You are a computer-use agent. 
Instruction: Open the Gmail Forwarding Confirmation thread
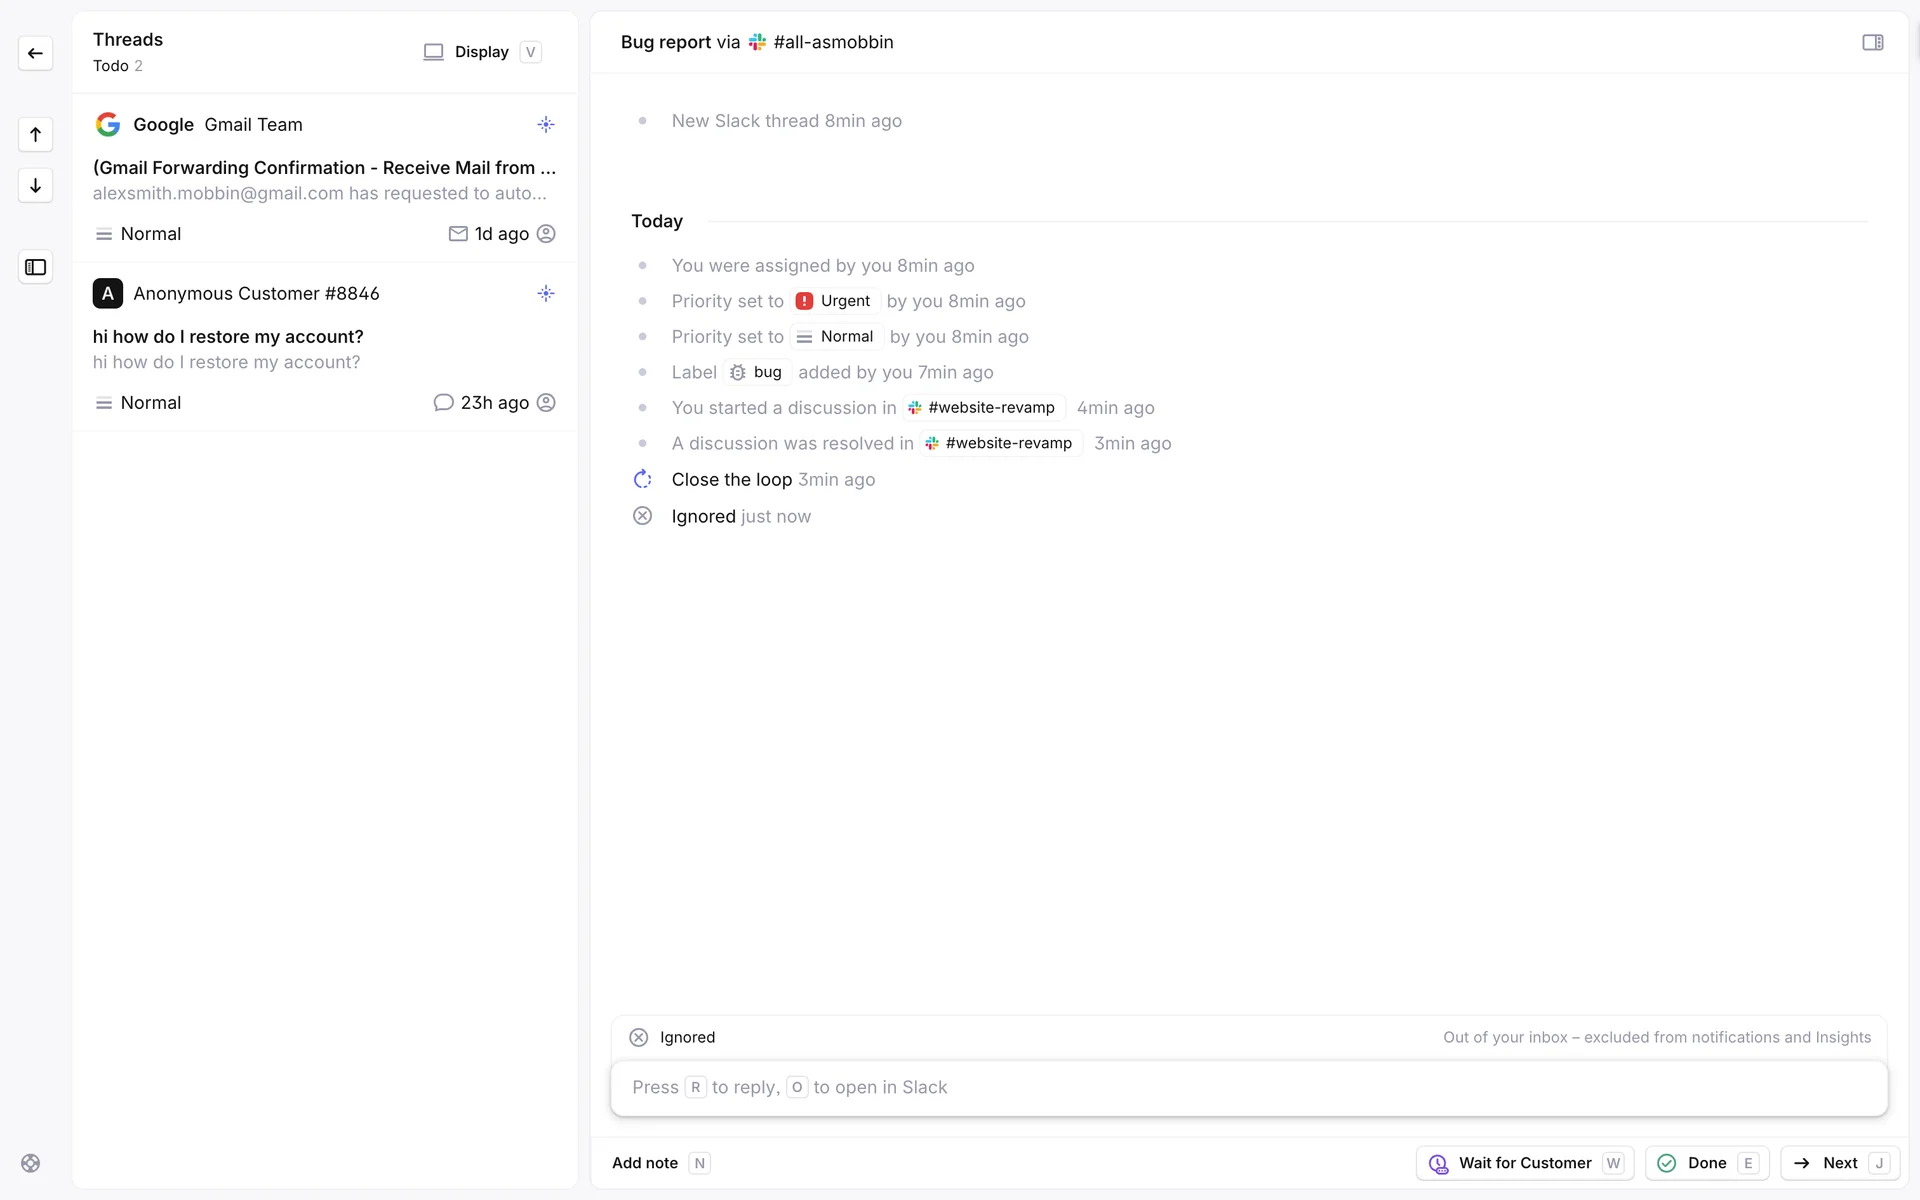click(x=324, y=168)
